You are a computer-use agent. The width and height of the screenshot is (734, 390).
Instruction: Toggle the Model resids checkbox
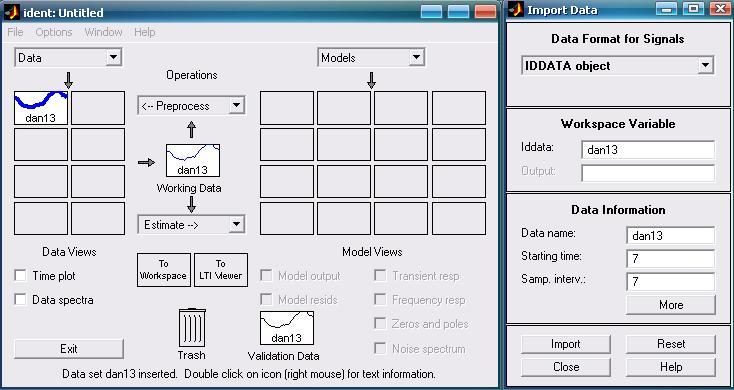266,300
